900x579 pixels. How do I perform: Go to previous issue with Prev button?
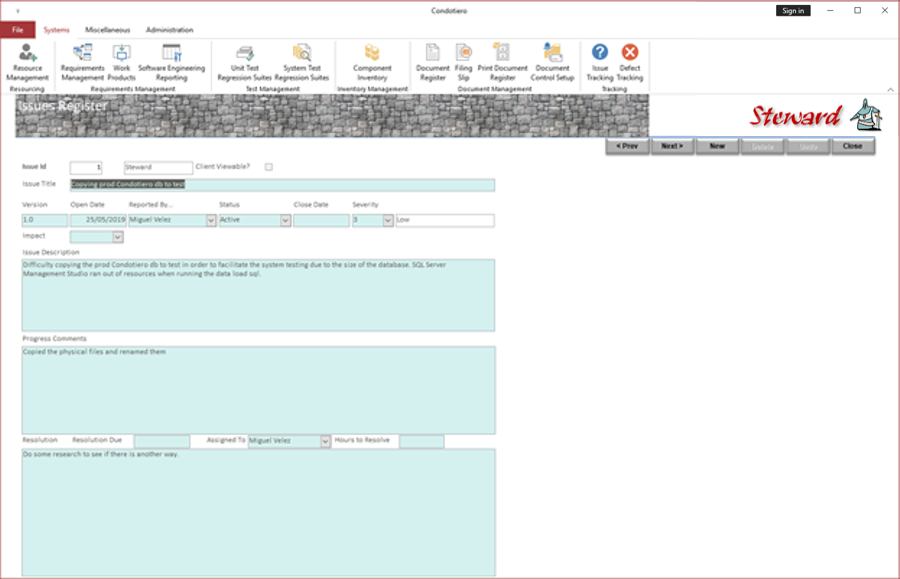point(627,146)
